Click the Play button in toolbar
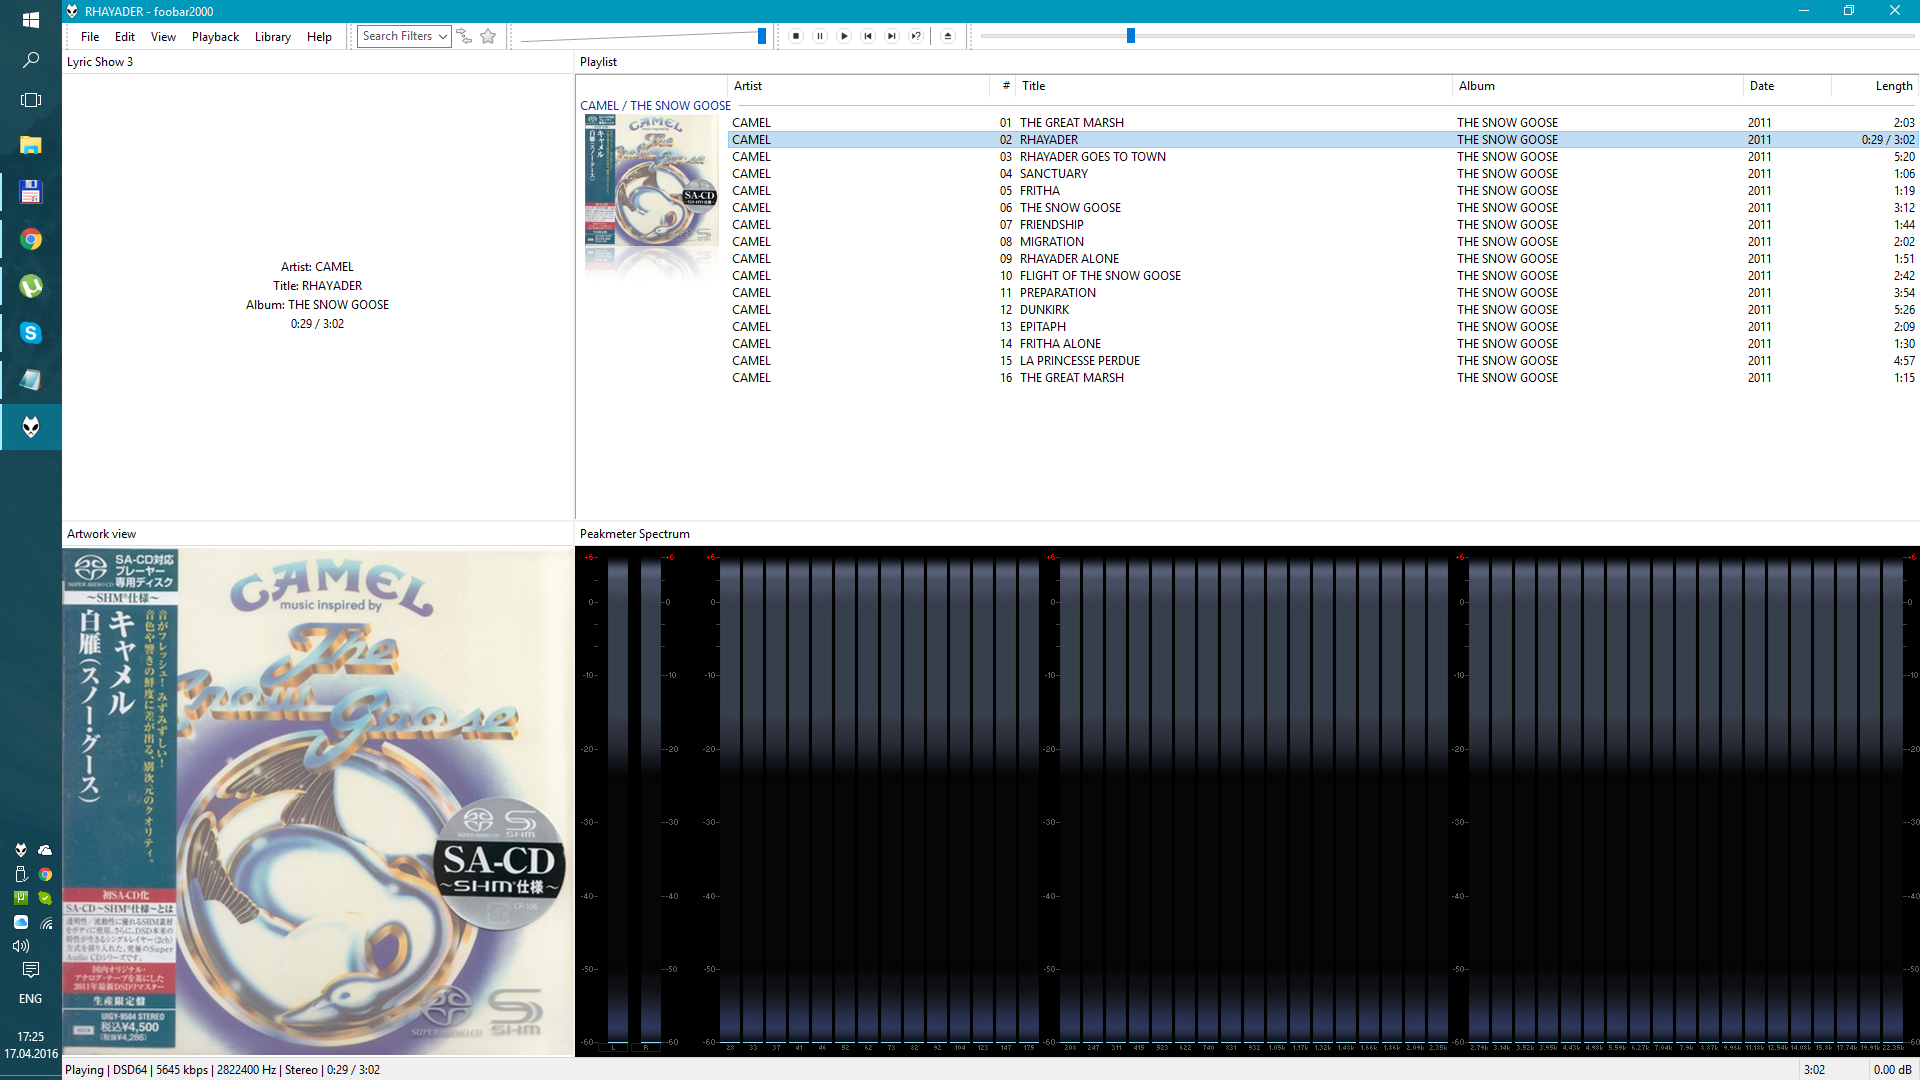 click(x=844, y=36)
